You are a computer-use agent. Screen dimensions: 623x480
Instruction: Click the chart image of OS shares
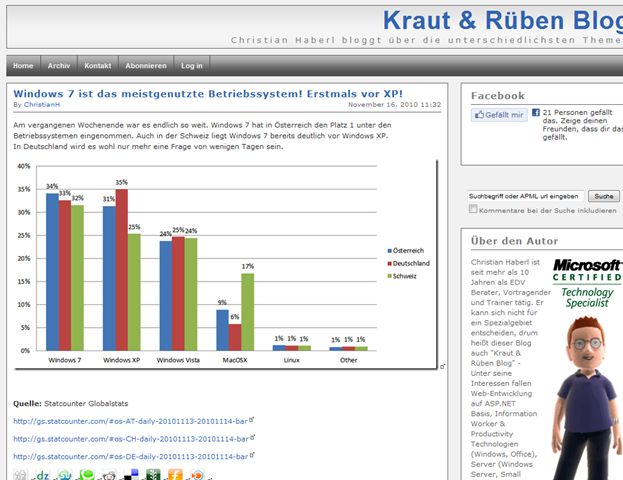tap(226, 264)
